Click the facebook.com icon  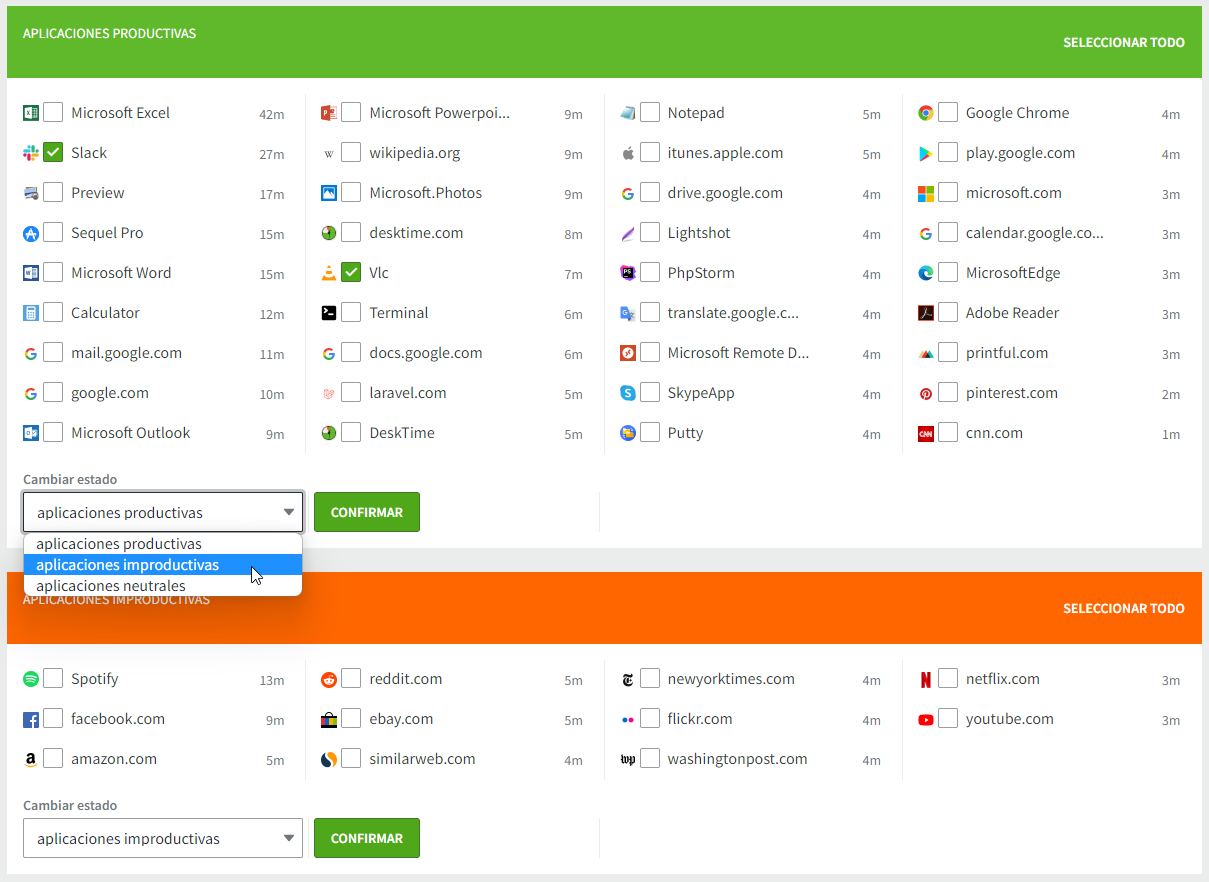coord(31,719)
